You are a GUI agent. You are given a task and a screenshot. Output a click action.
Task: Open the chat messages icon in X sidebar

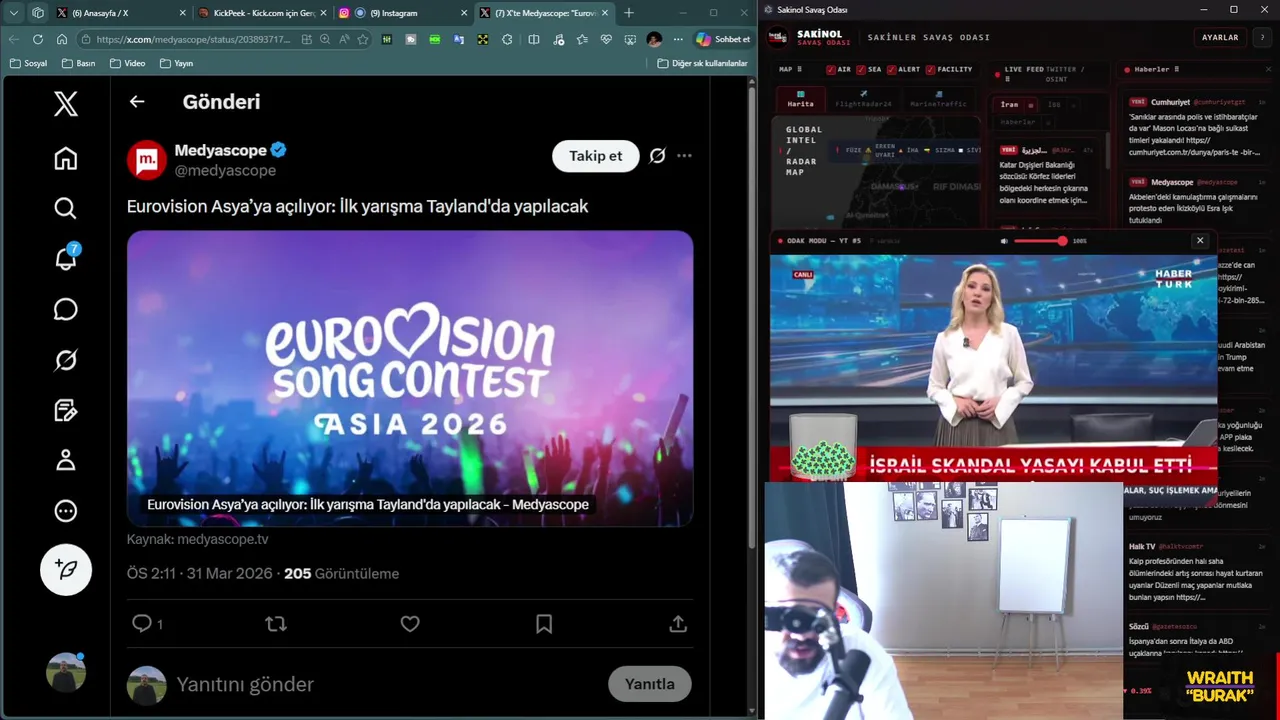click(65, 309)
